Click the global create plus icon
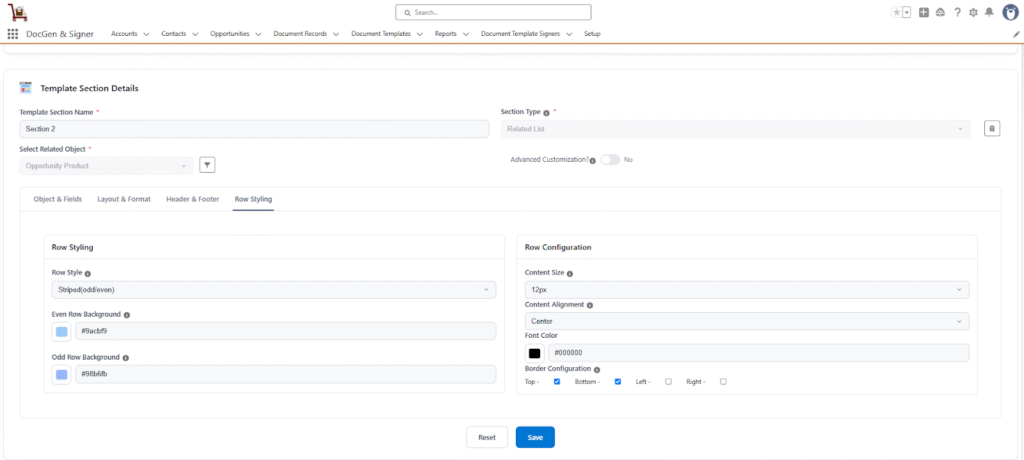This screenshot has width=1024, height=460. coord(923,12)
